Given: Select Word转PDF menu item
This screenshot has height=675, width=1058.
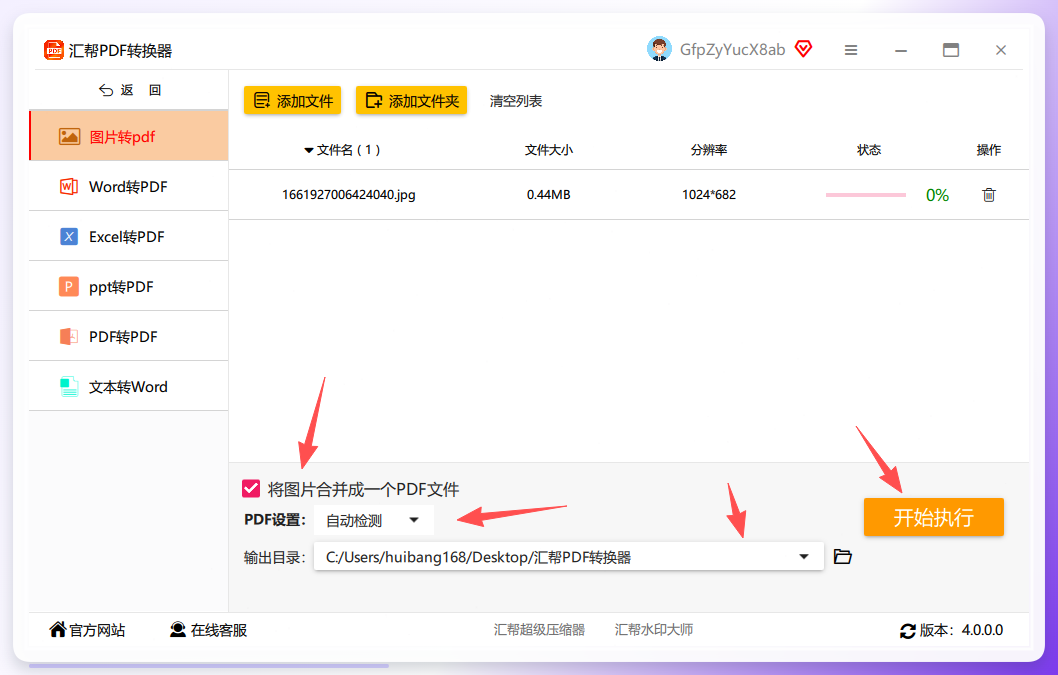Looking at the screenshot, I should coord(129,186).
